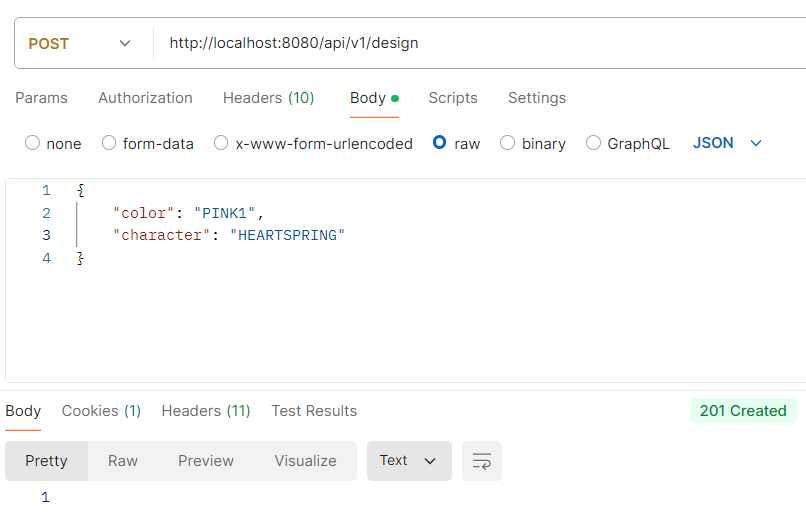The width and height of the screenshot is (806, 520).
Task: Open the Test Results tab
Action: point(314,411)
